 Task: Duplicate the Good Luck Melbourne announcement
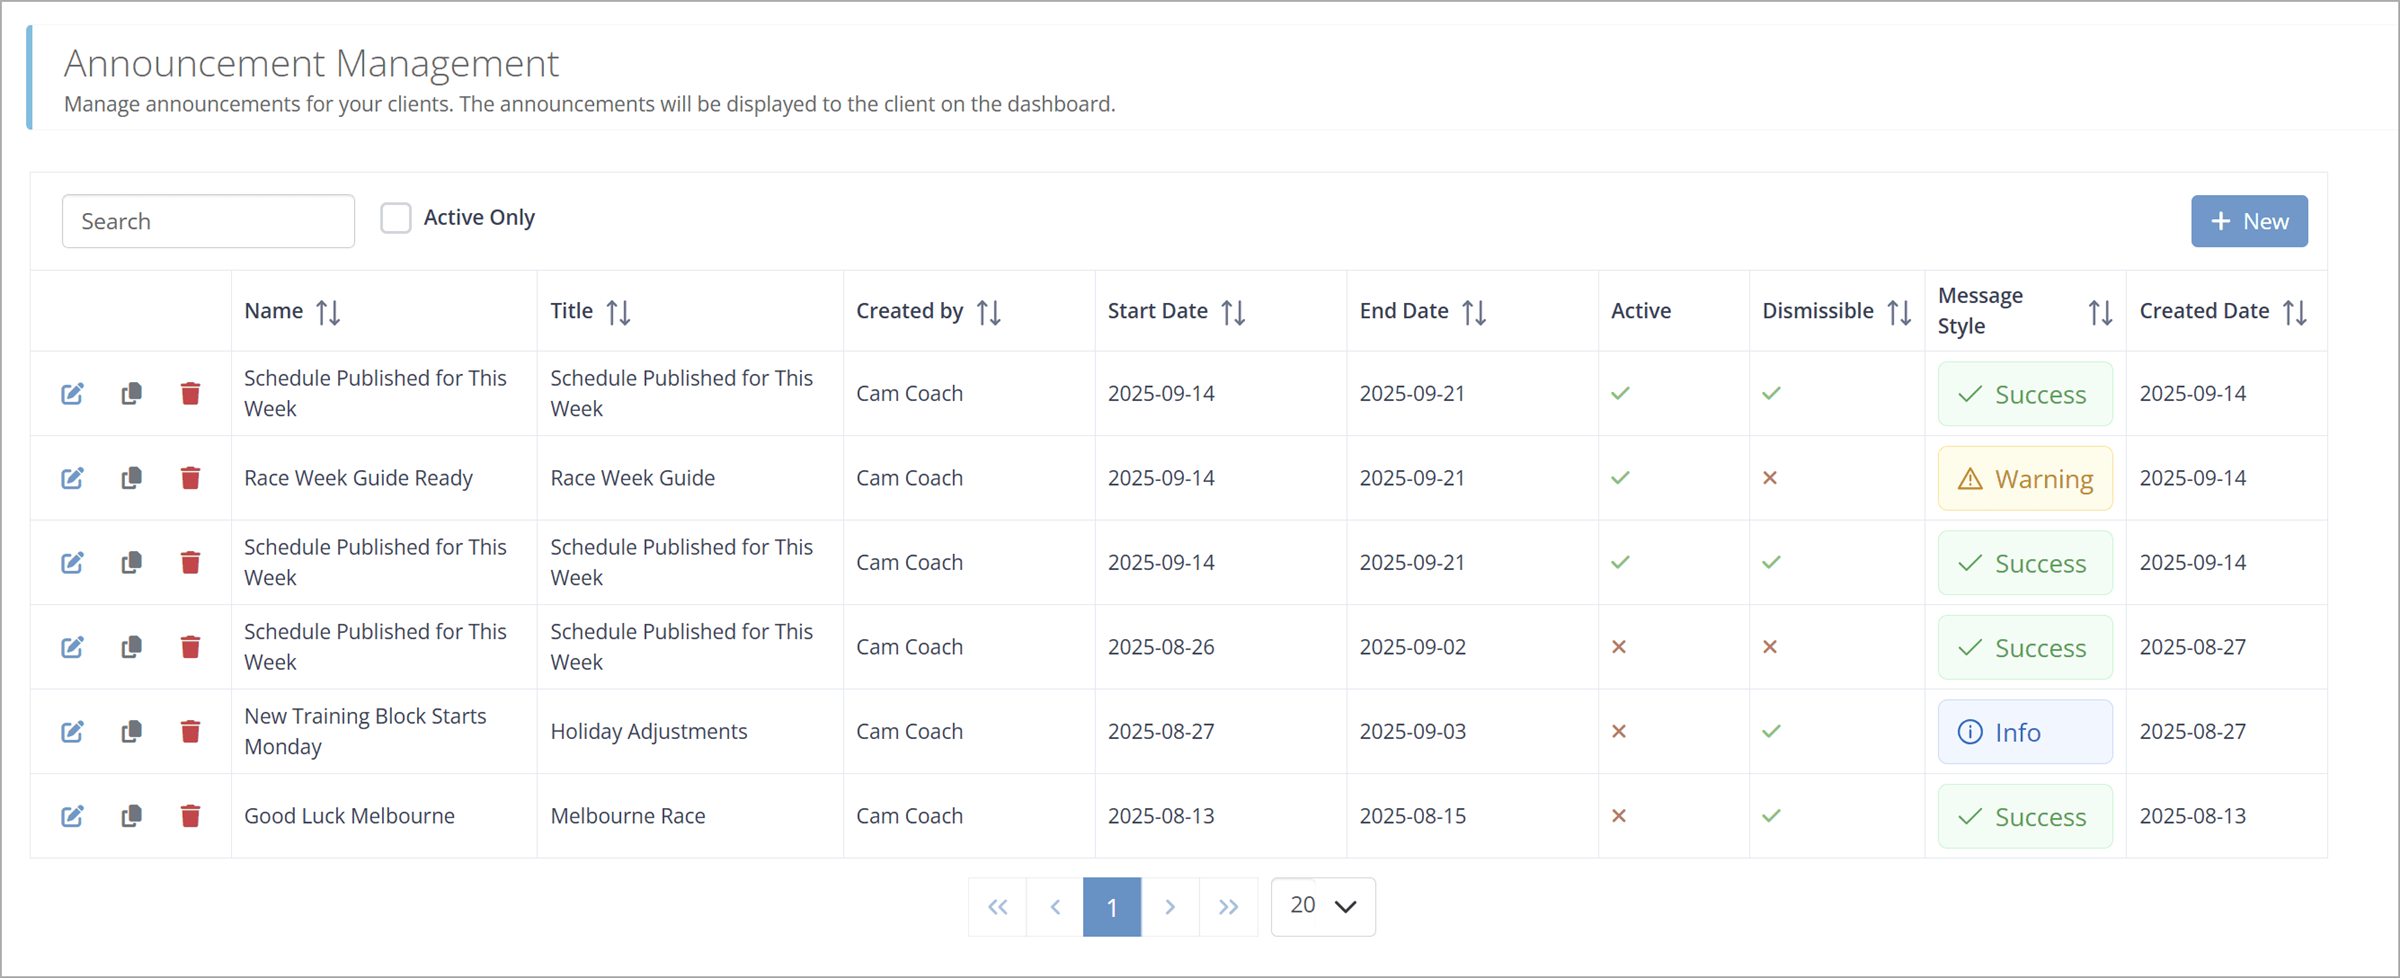[131, 816]
